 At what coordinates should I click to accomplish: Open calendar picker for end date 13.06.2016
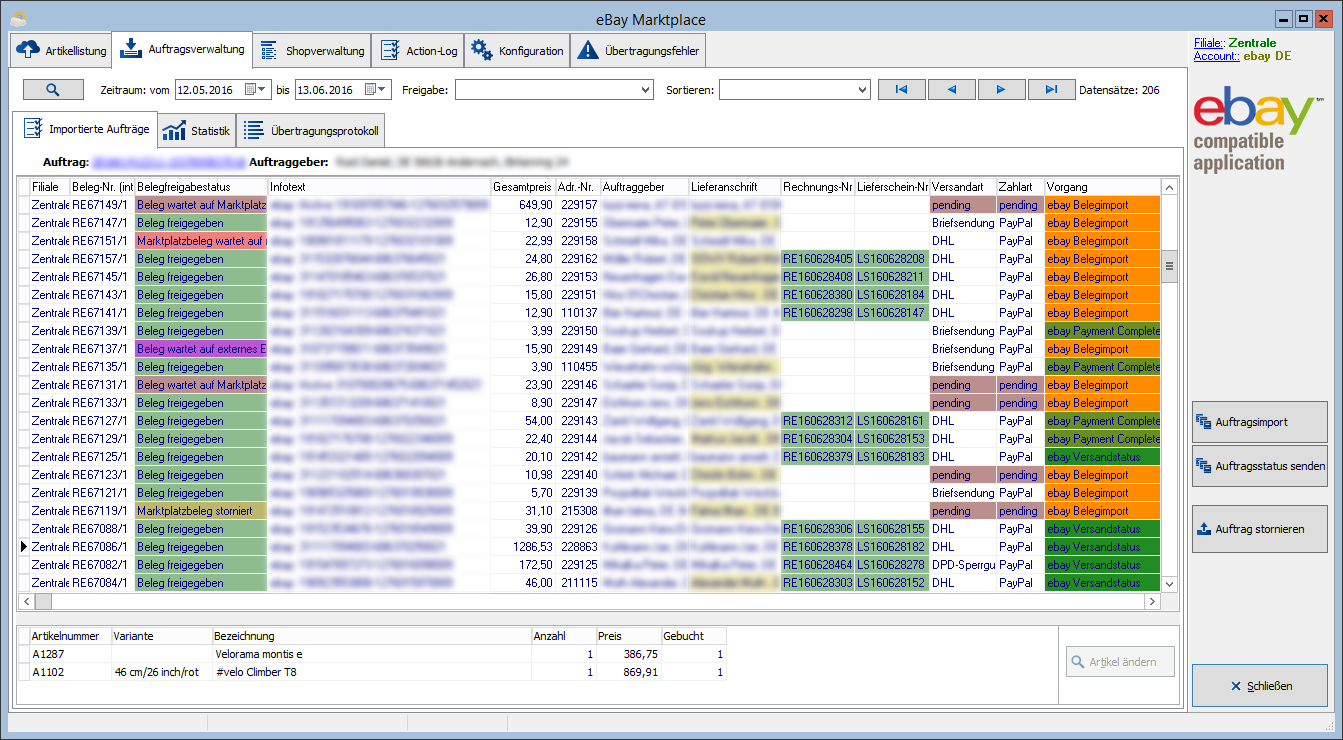click(376, 90)
